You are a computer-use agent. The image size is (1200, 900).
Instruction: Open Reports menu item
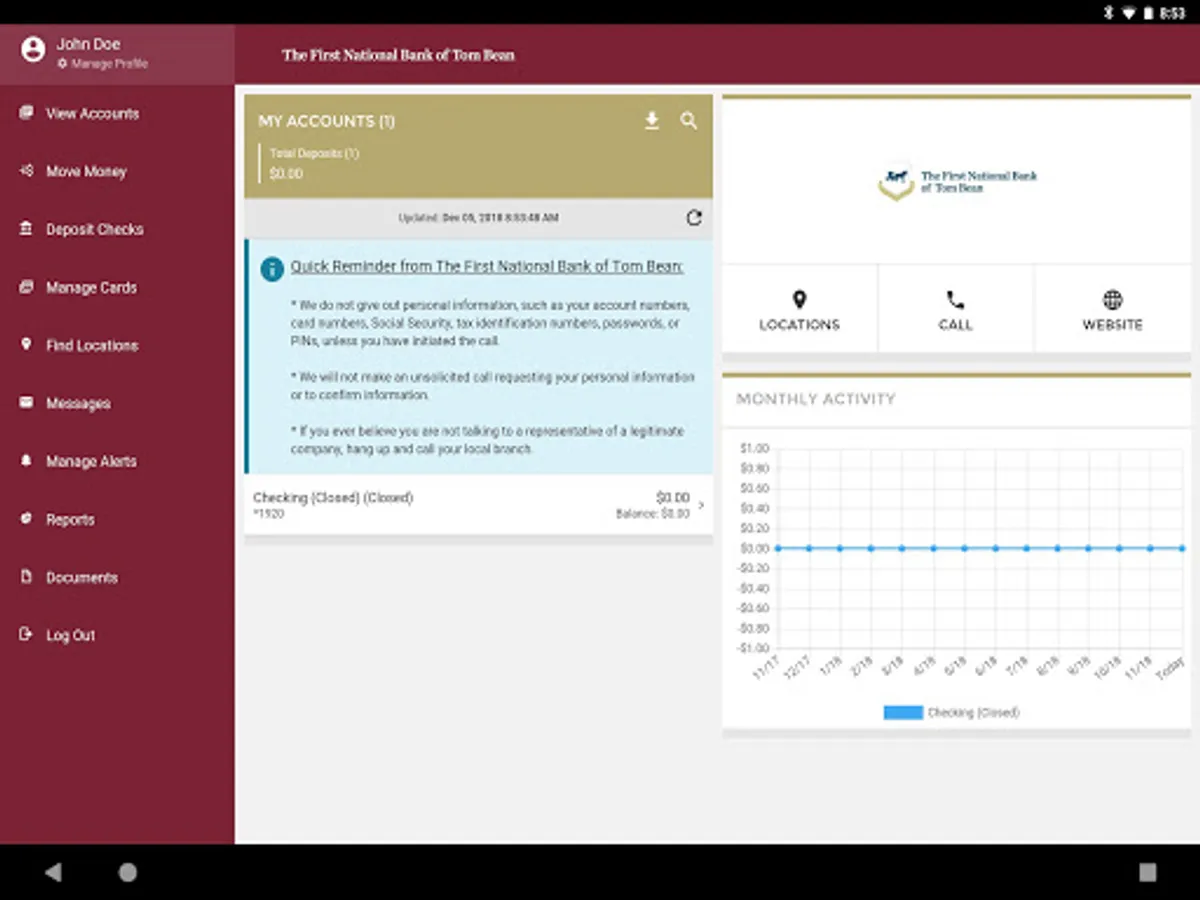(x=70, y=520)
